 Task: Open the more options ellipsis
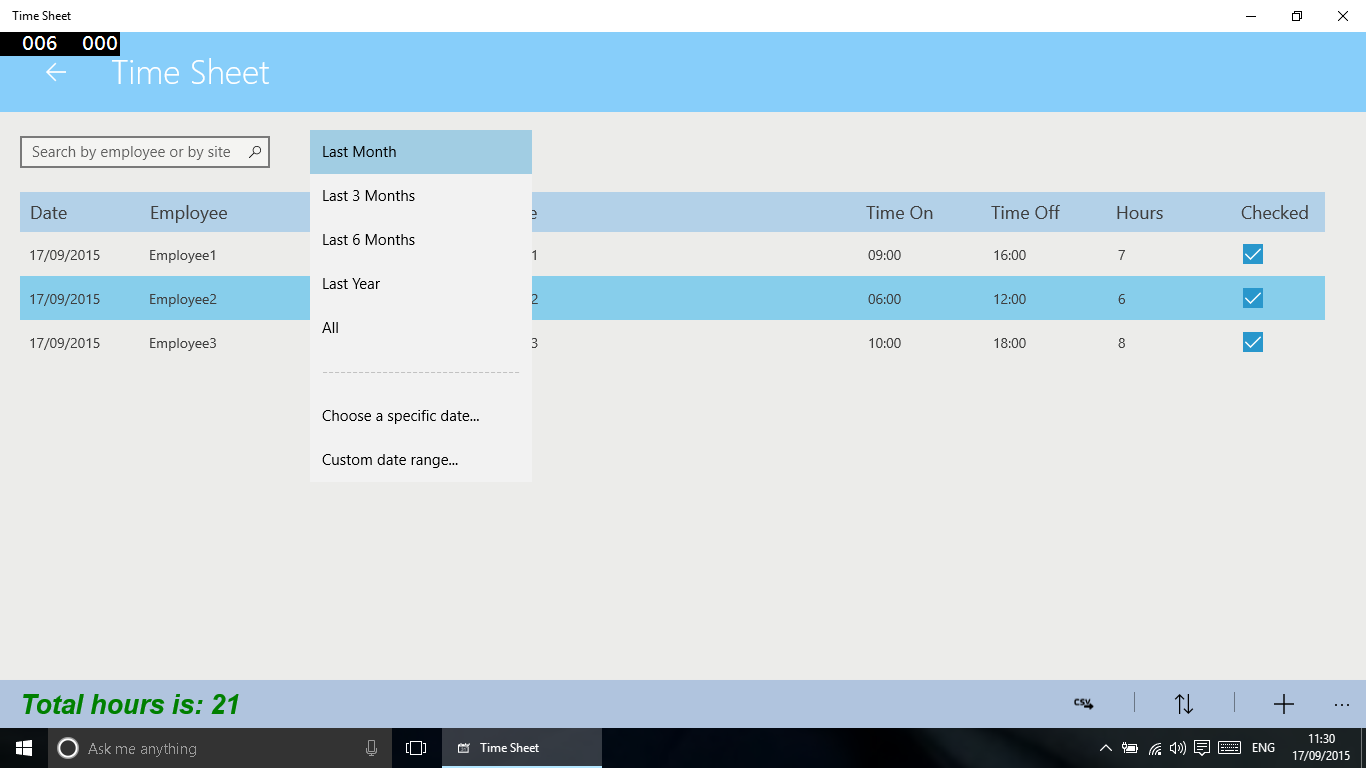[1342, 705]
